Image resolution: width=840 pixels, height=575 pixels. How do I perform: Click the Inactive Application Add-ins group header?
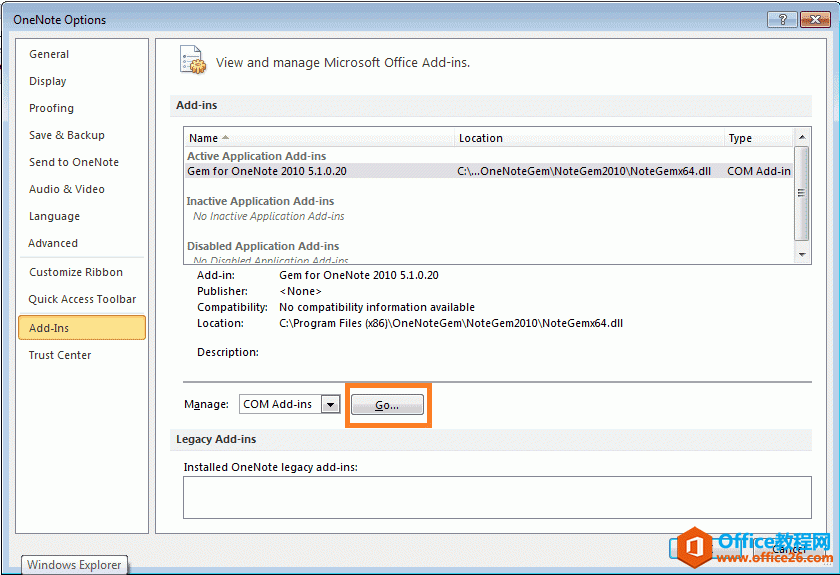click(x=260, y=201)
